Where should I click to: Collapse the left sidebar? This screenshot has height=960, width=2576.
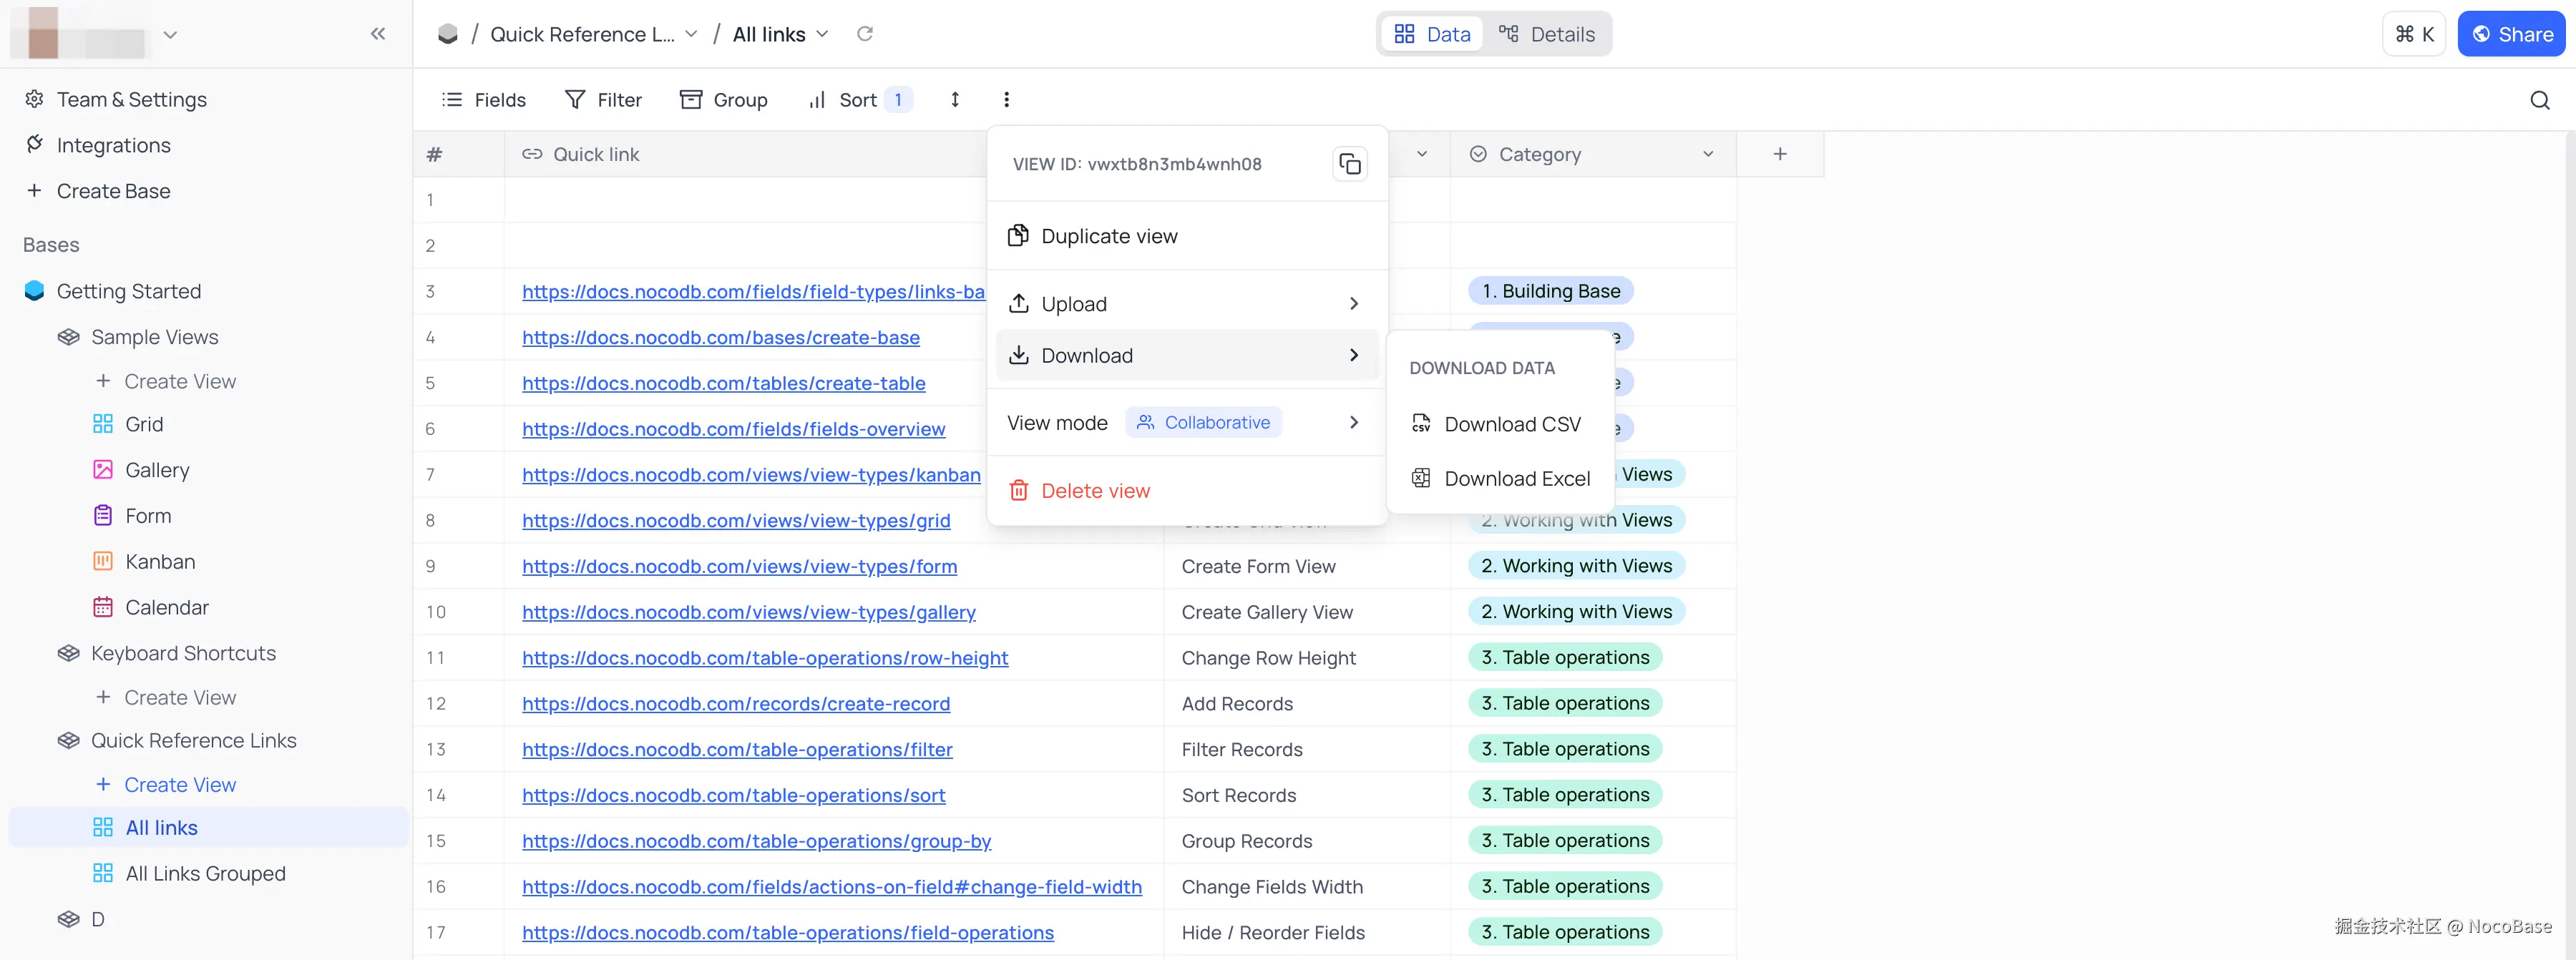click(x=378, y=33)
